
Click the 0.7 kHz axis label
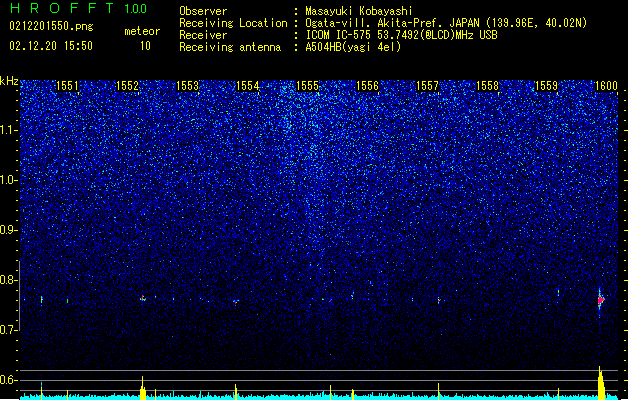(x=9, y=330)
